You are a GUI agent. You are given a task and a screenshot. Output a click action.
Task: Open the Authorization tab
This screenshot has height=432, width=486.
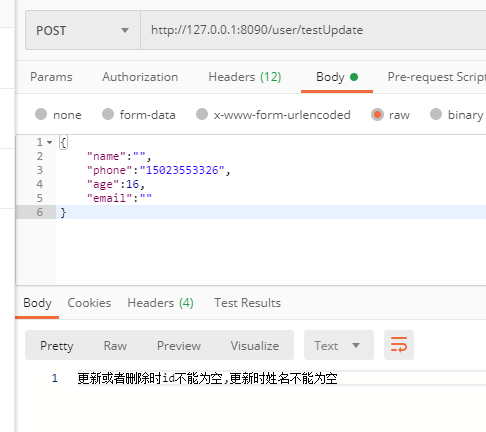coord(140,77)
